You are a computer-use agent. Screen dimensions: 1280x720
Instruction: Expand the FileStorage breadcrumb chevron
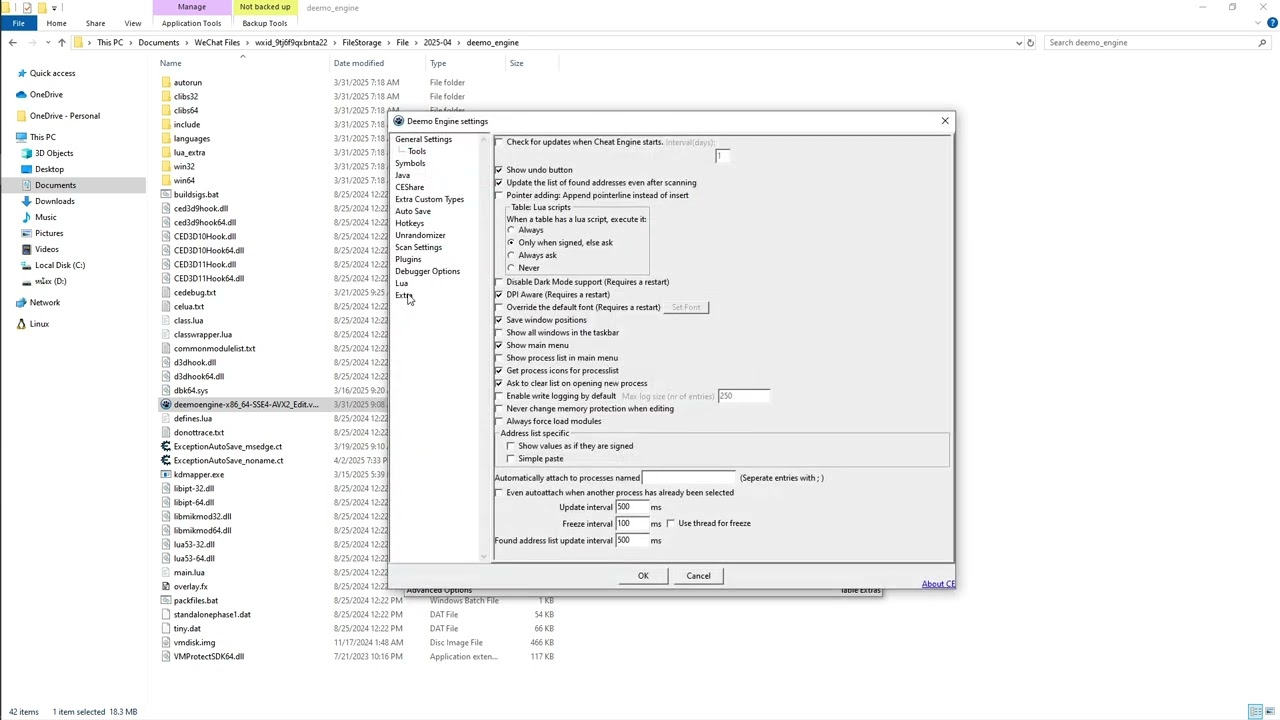click(389, 42)
